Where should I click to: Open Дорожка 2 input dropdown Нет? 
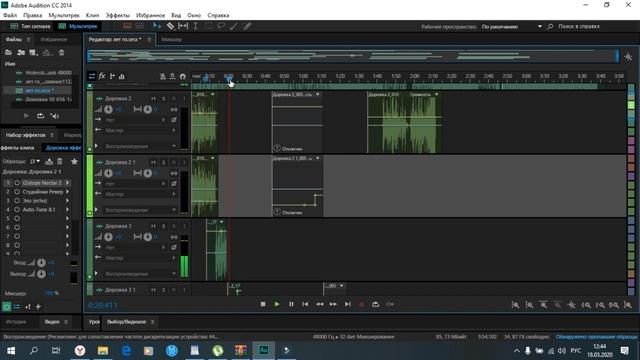point(135,120)
